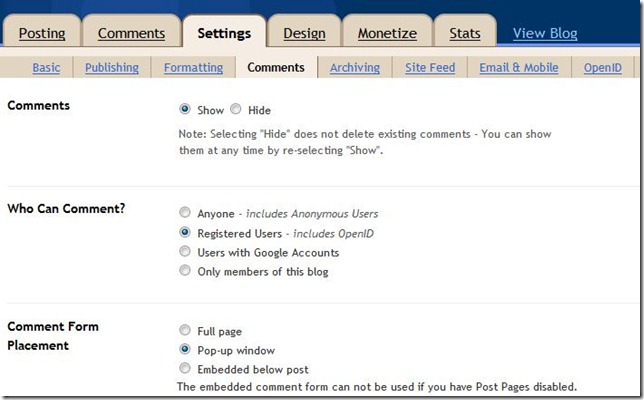Screen dimensions: 644x400
Task: Go to the Monetize tab
Action: [387, 33]
